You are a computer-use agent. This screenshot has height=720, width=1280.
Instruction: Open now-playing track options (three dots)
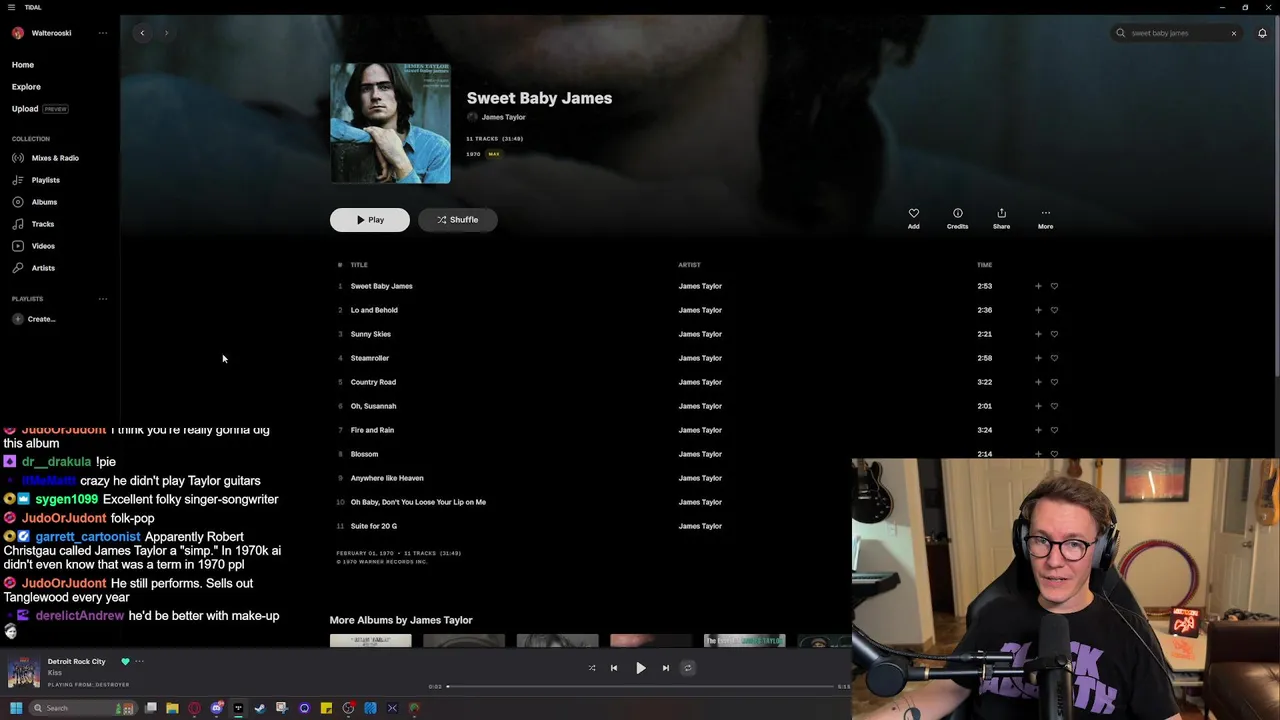[x=139, y=661]
